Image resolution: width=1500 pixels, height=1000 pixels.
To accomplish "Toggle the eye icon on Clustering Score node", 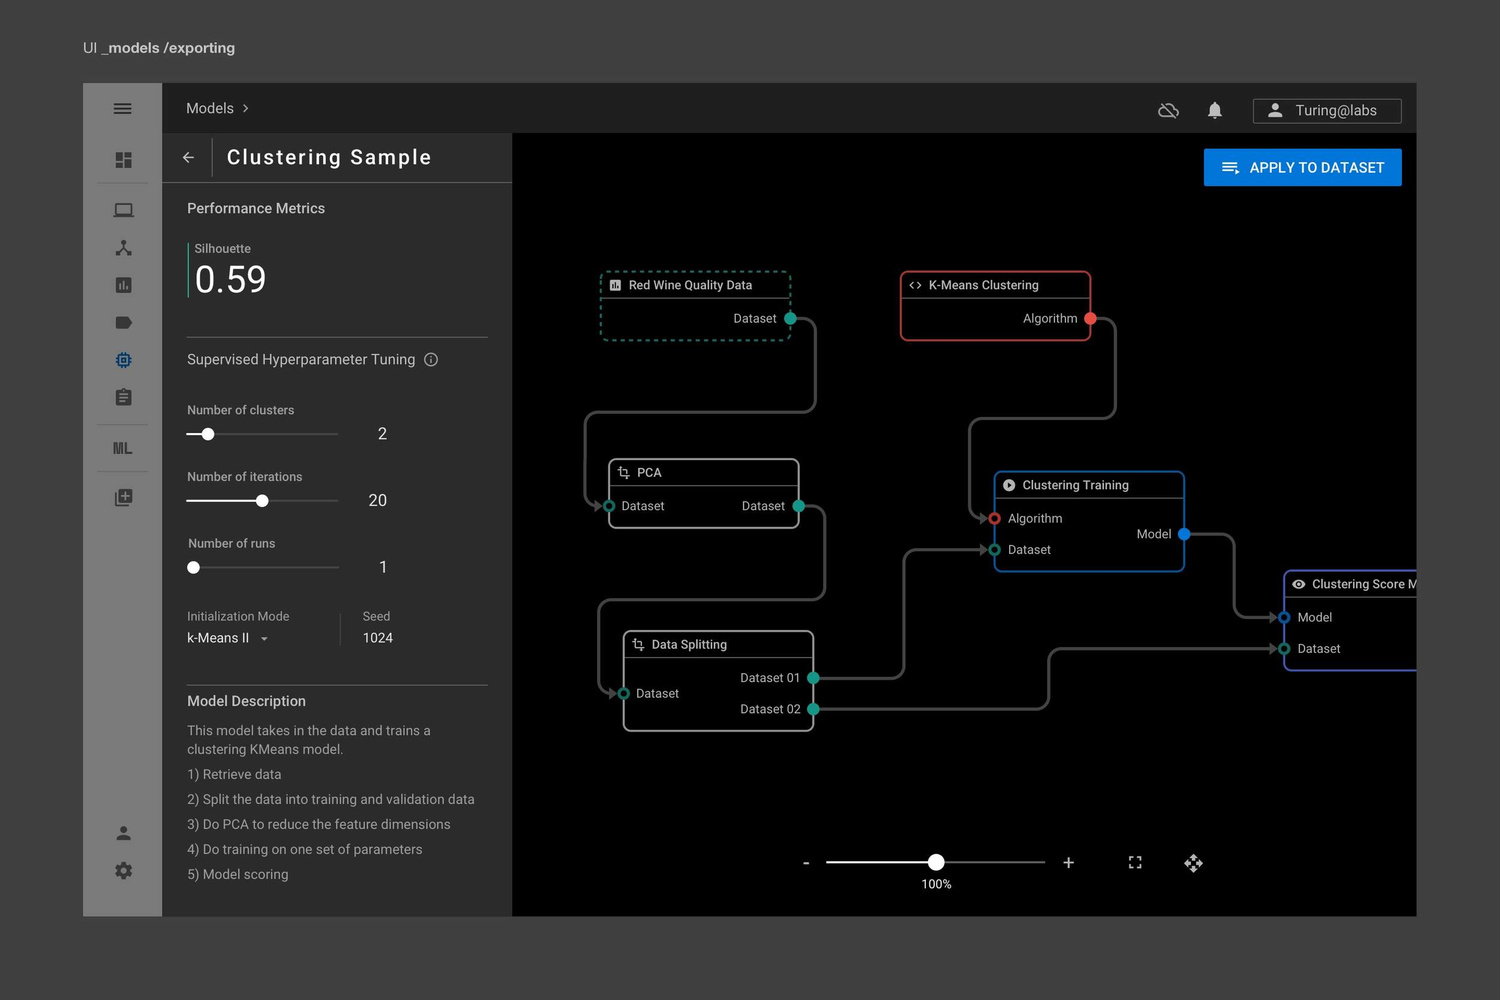I will pos(1298,584).
